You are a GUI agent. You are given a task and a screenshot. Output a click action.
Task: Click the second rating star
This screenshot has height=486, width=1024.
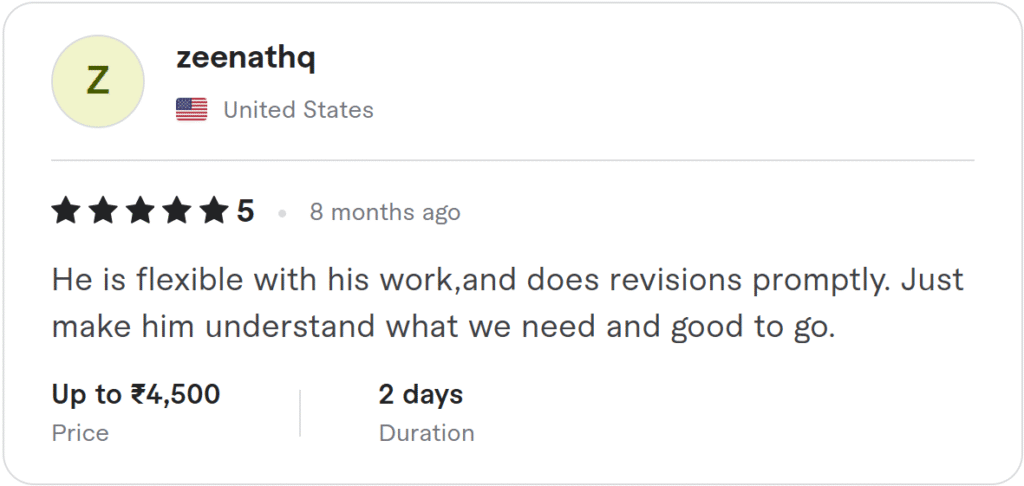pos(103,211)
